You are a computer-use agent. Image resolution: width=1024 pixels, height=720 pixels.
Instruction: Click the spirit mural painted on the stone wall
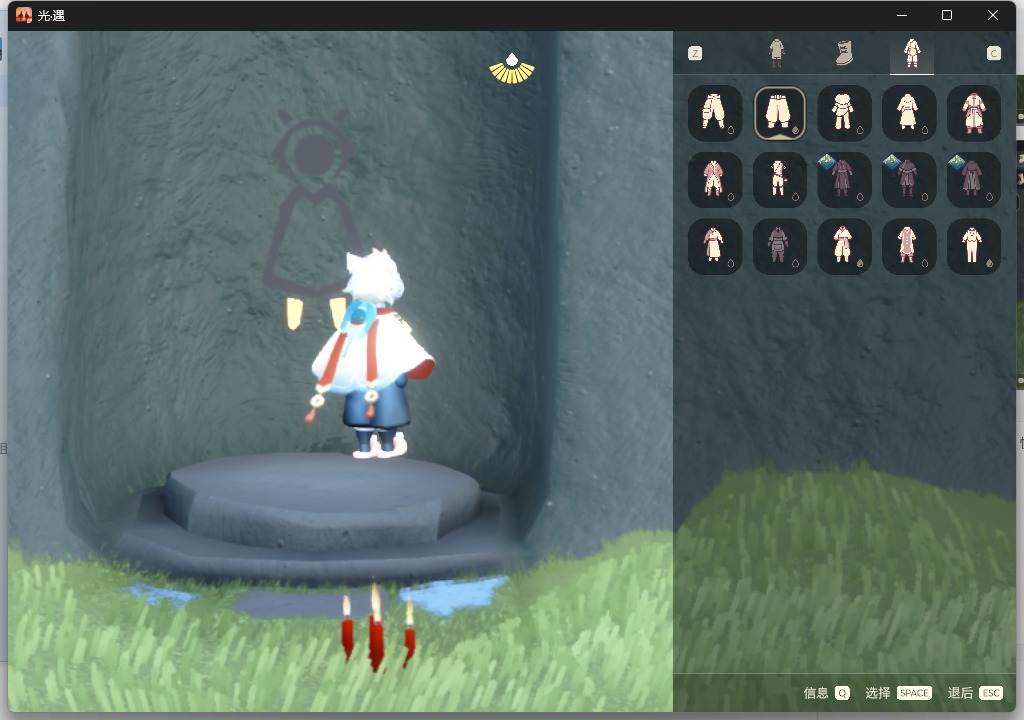(x=313, y=203)
